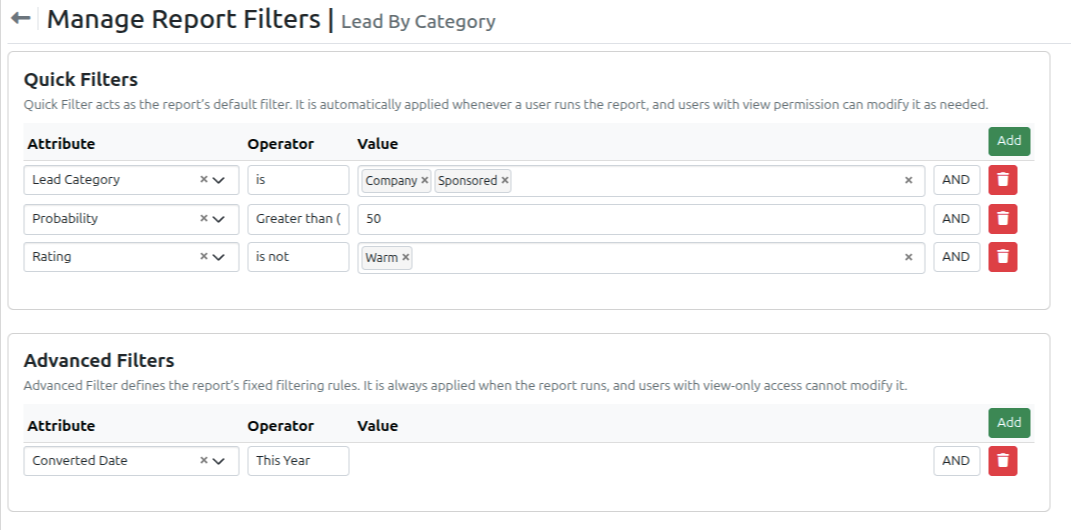The image size is (1071, 530).
Task: Clear the Probability attribute selection
Action: click(204, 219)
